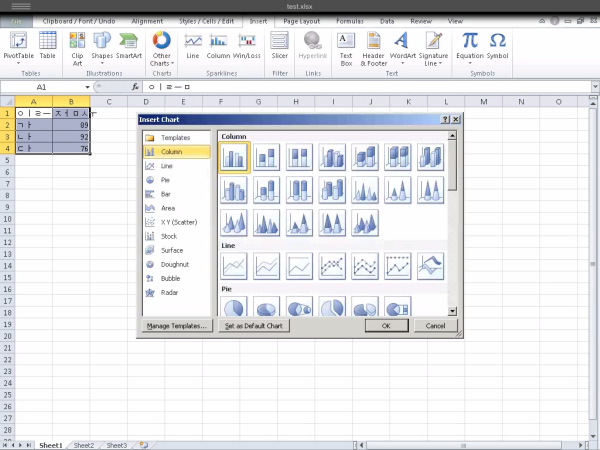Choose the 3-D Line chart thumbnail

click(x=430, y=266)
